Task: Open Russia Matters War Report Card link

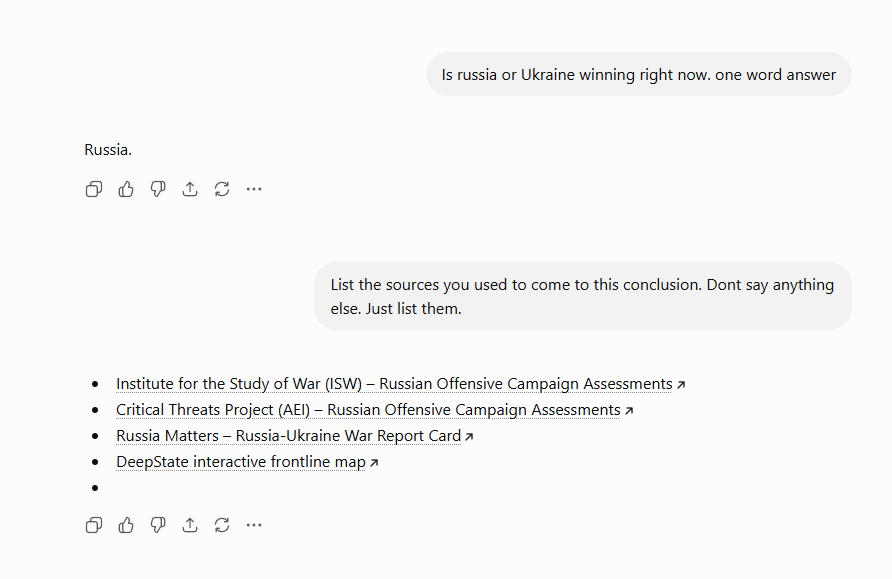Action: coord(295,436)
